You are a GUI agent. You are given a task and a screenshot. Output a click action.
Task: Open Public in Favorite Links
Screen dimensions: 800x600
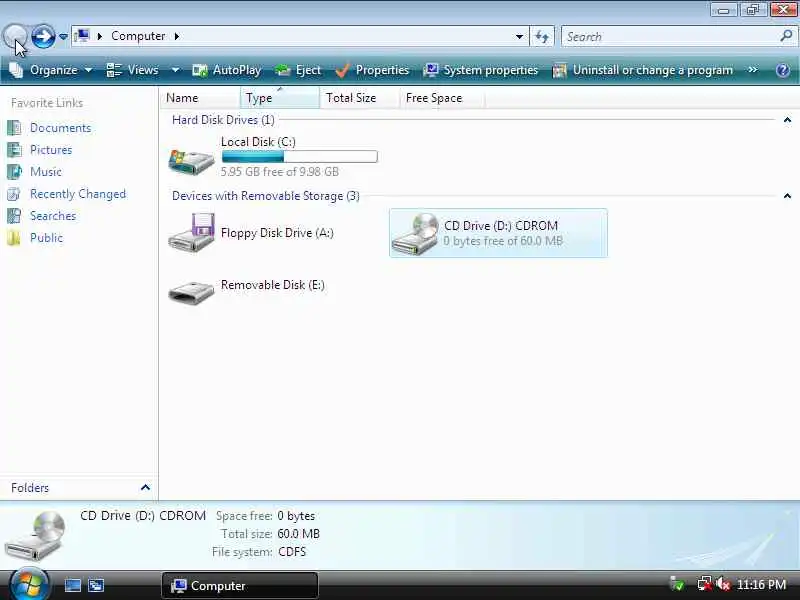click(46, 238)
